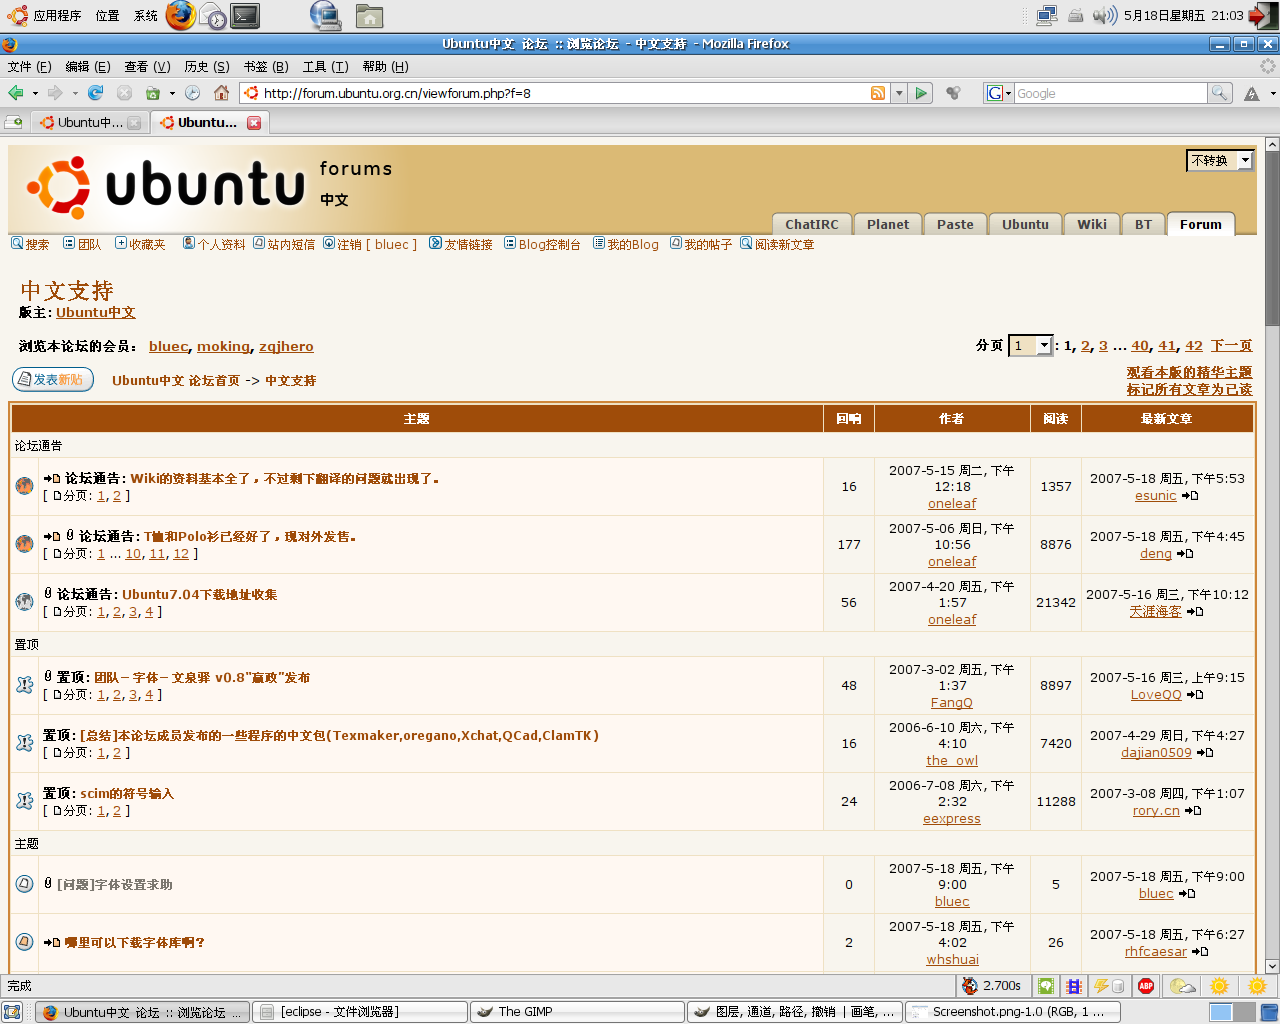The height and width of the screenshot is (1024, 1280).
Task: Open the 哪里可以下载字体库啊? topic
Action: pyautogui.click(x=134, y=942)
